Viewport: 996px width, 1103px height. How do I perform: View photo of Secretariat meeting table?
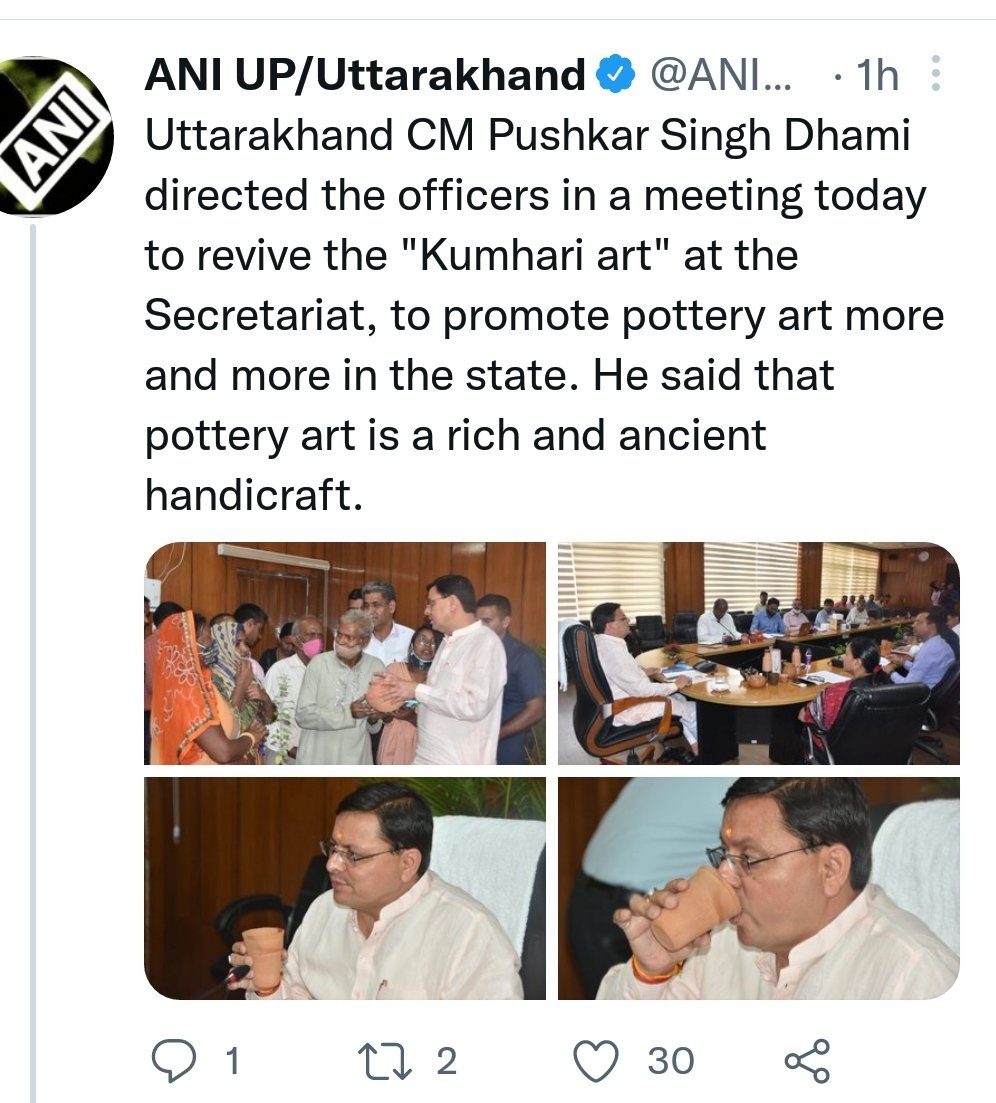click(759, 653)
